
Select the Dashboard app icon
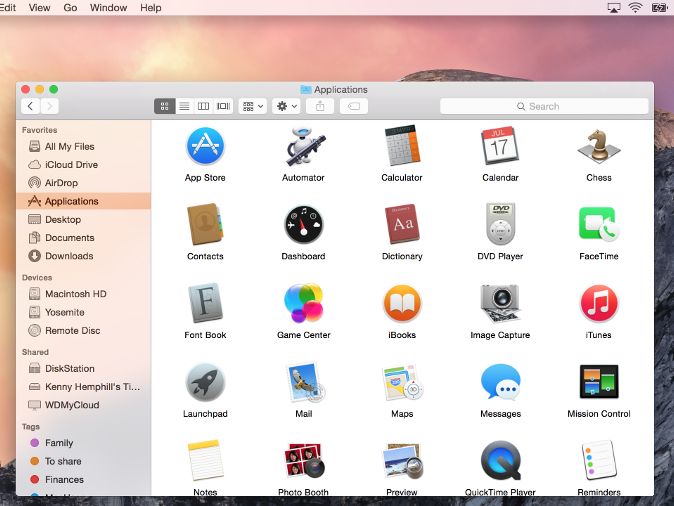[303, 224]
